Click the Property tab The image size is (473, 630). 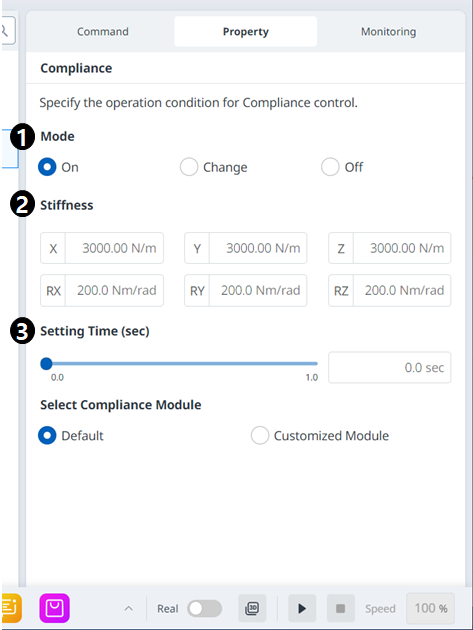pyautogui.click(x=246, y=31)
